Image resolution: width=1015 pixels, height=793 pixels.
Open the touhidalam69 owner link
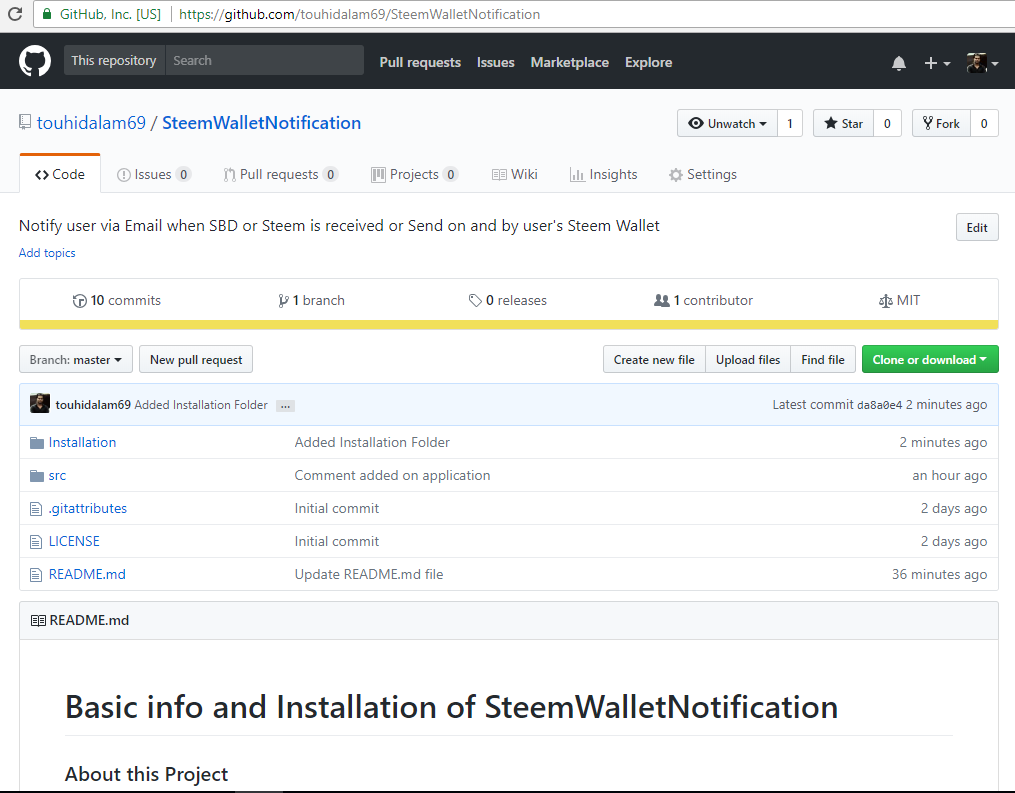click(91, 122)
